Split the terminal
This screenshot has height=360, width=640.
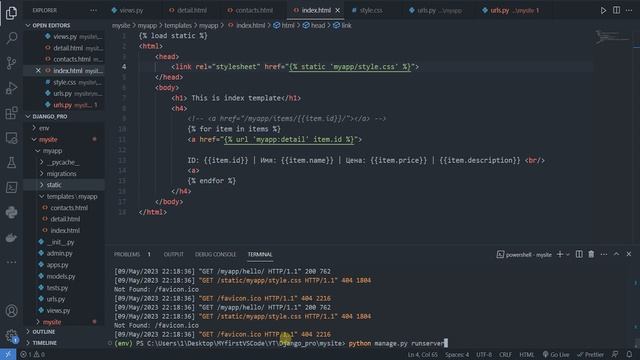coord(579,254)
